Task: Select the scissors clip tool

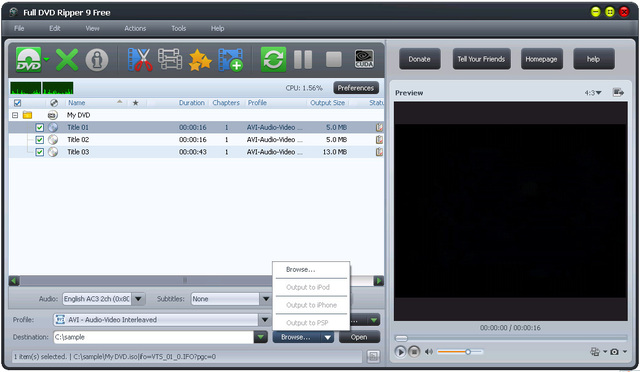Action: [140, 60]
